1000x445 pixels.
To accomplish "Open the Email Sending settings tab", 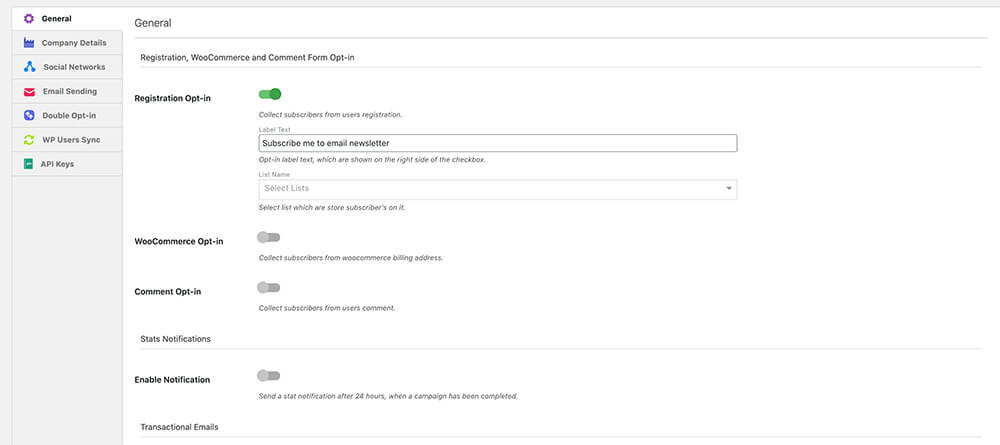I will coord(69,91).
